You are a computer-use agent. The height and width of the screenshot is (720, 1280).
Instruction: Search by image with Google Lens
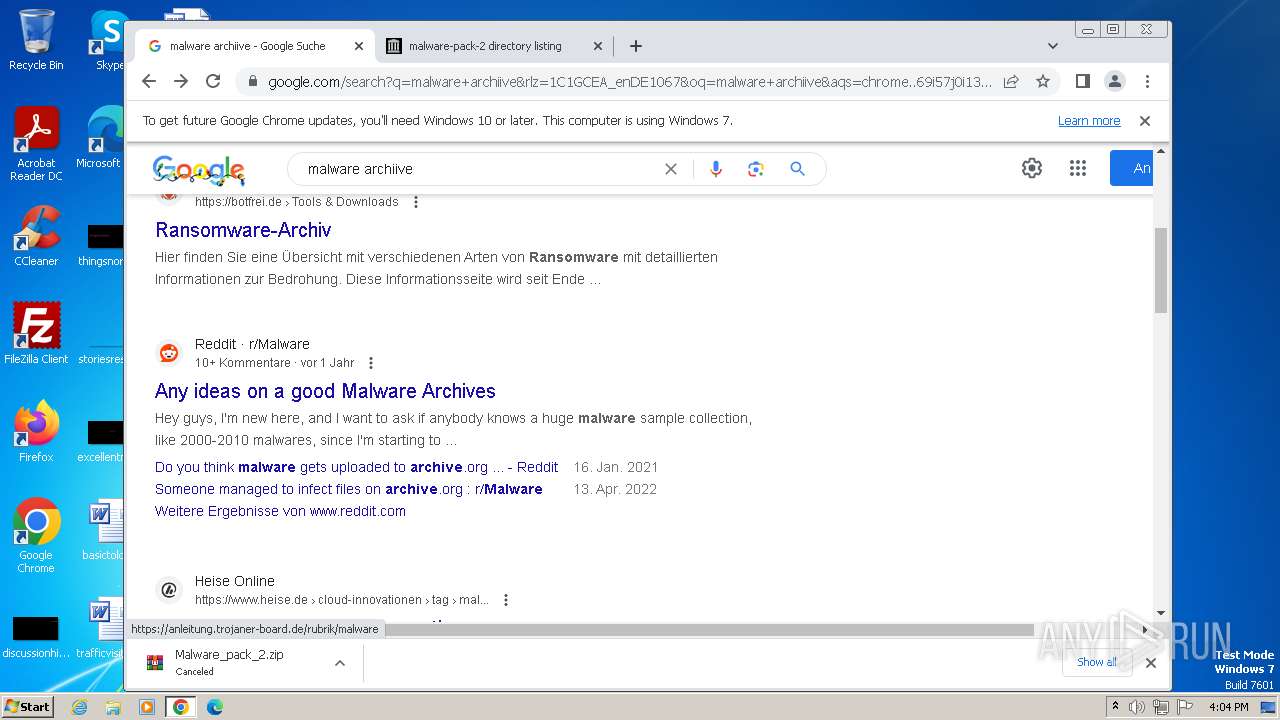click(x=756, y=169)
